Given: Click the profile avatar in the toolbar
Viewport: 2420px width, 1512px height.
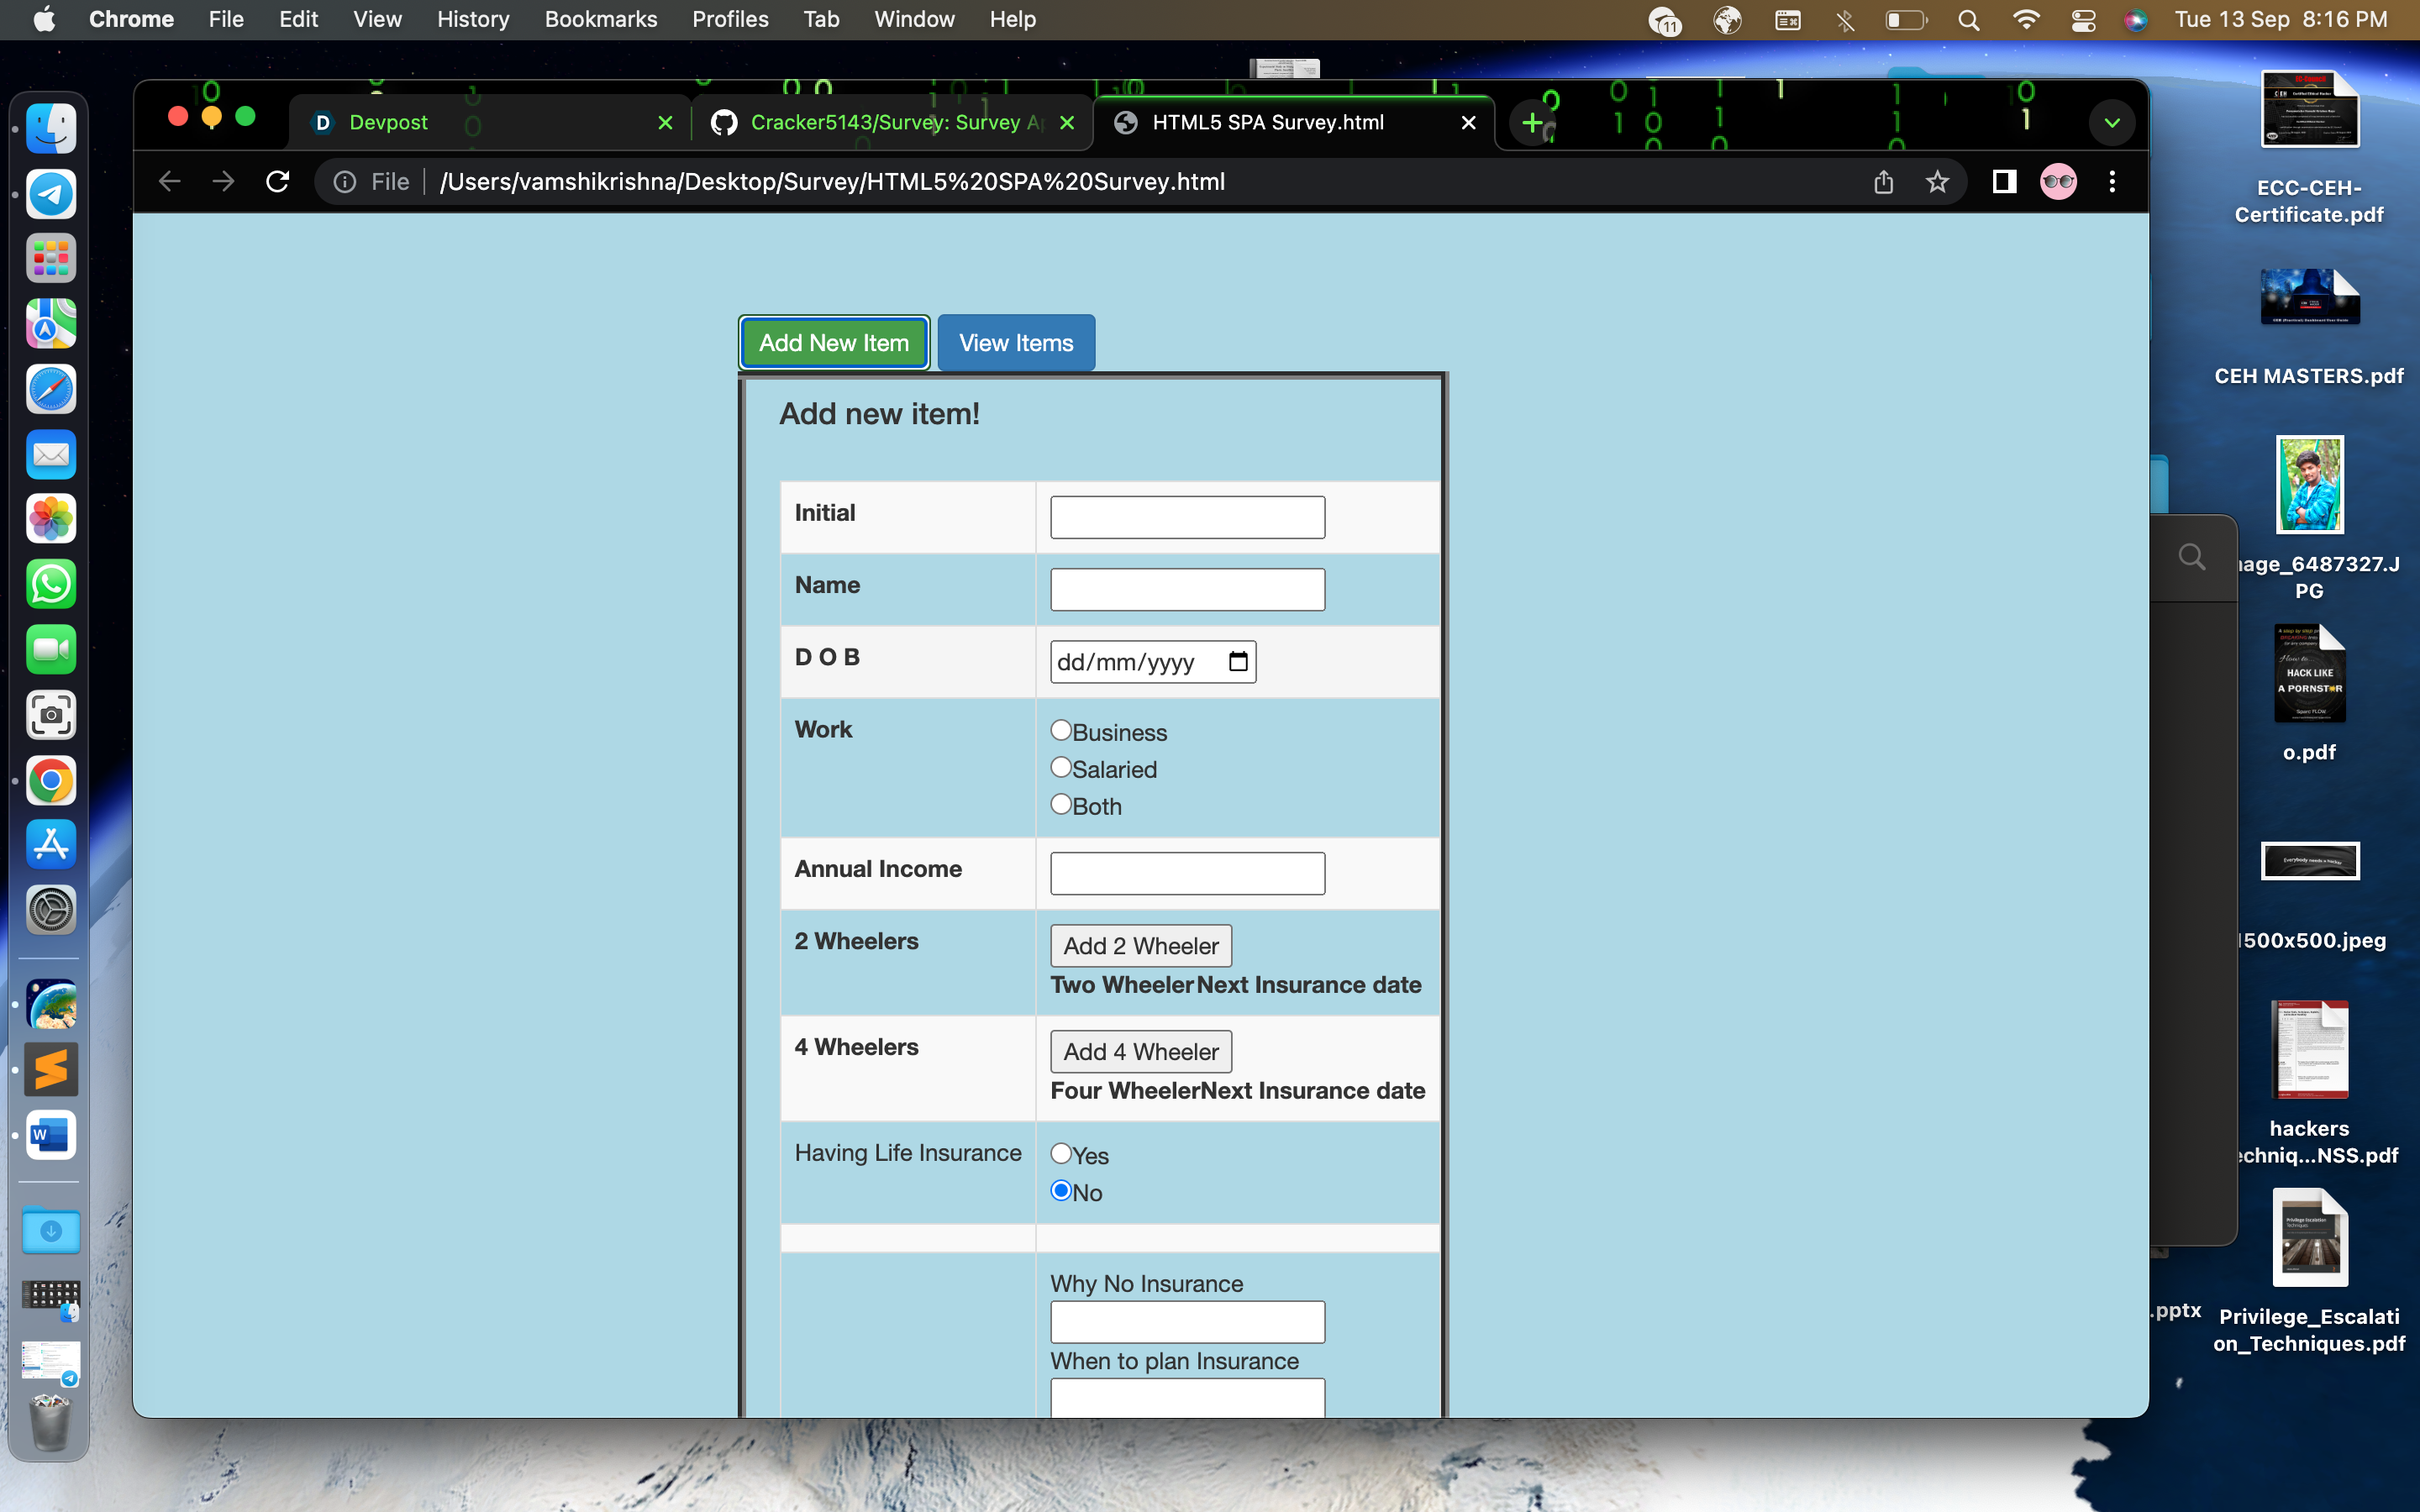Looking at the screenshot, I should click(2057, 181).
